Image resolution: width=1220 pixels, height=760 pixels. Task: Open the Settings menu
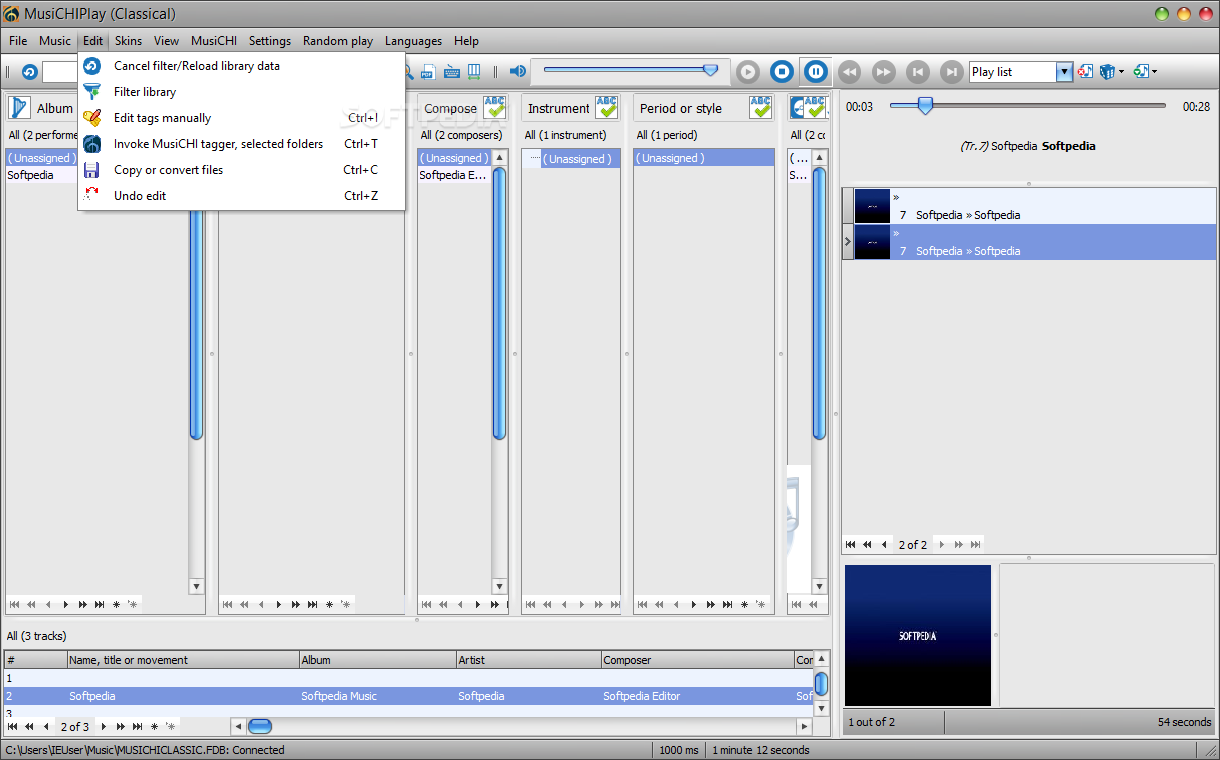[x=270, y=41]
